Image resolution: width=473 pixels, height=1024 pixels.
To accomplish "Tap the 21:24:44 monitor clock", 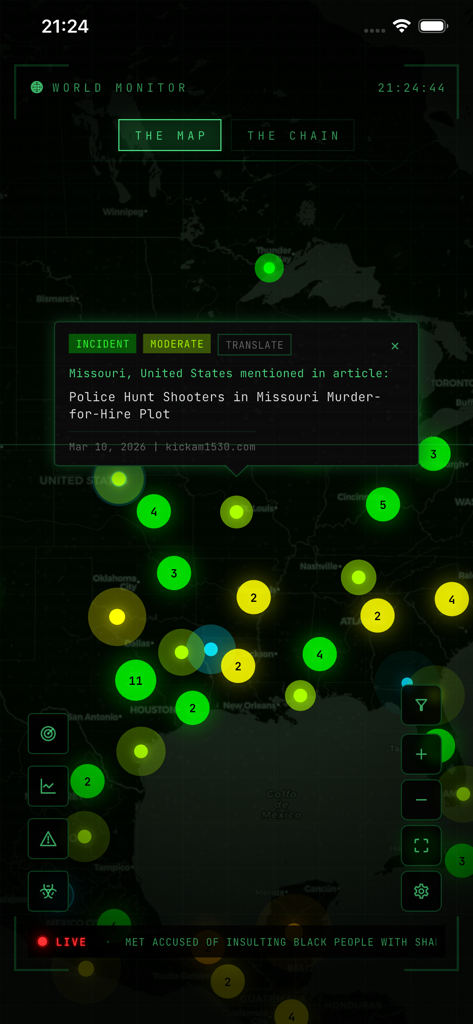I will pyautogui.click(x=412, y=88).
